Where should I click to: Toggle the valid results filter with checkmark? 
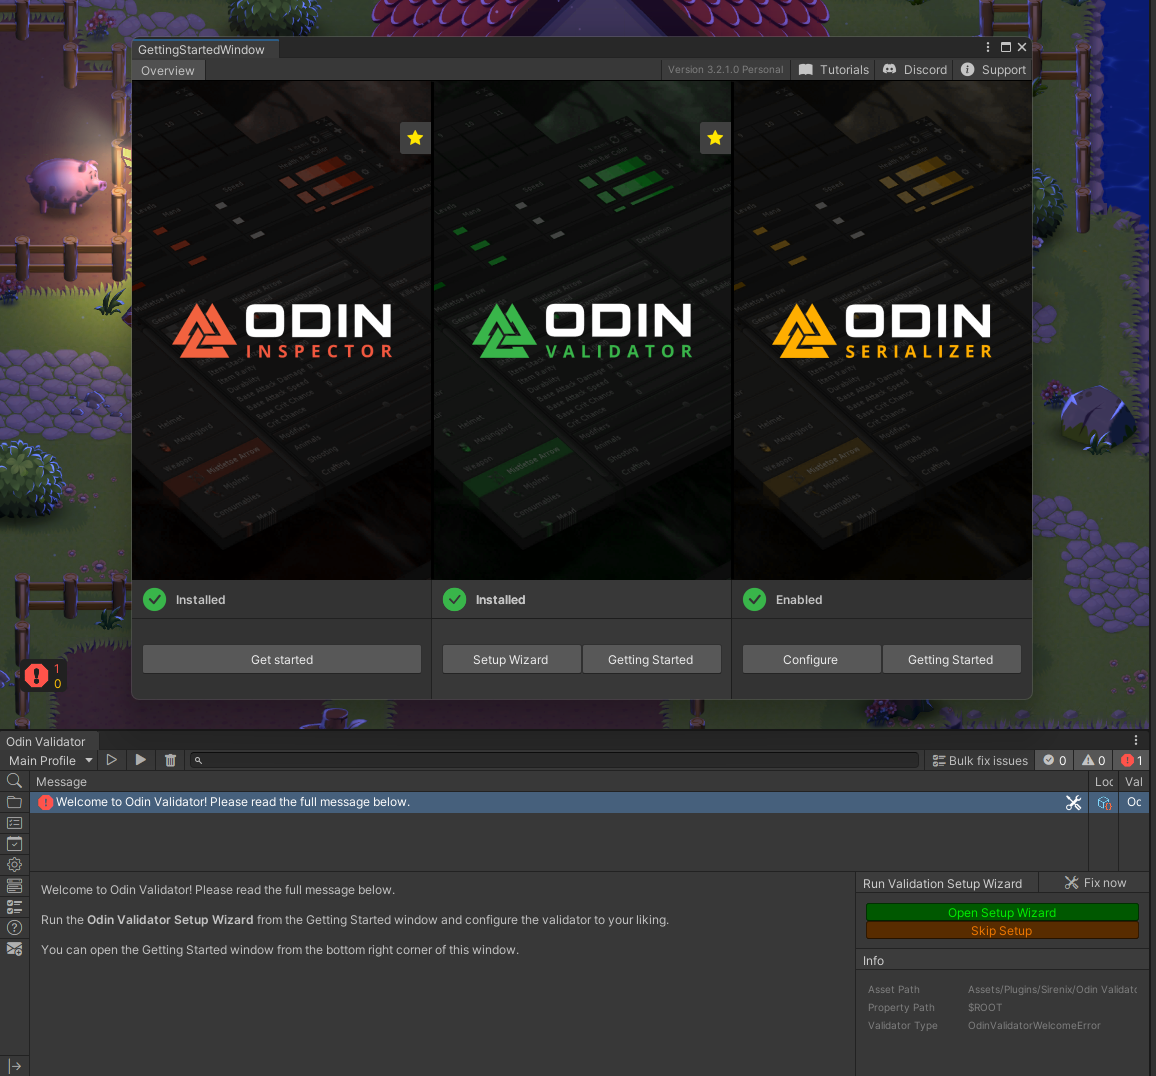[x=1054, y=760]
